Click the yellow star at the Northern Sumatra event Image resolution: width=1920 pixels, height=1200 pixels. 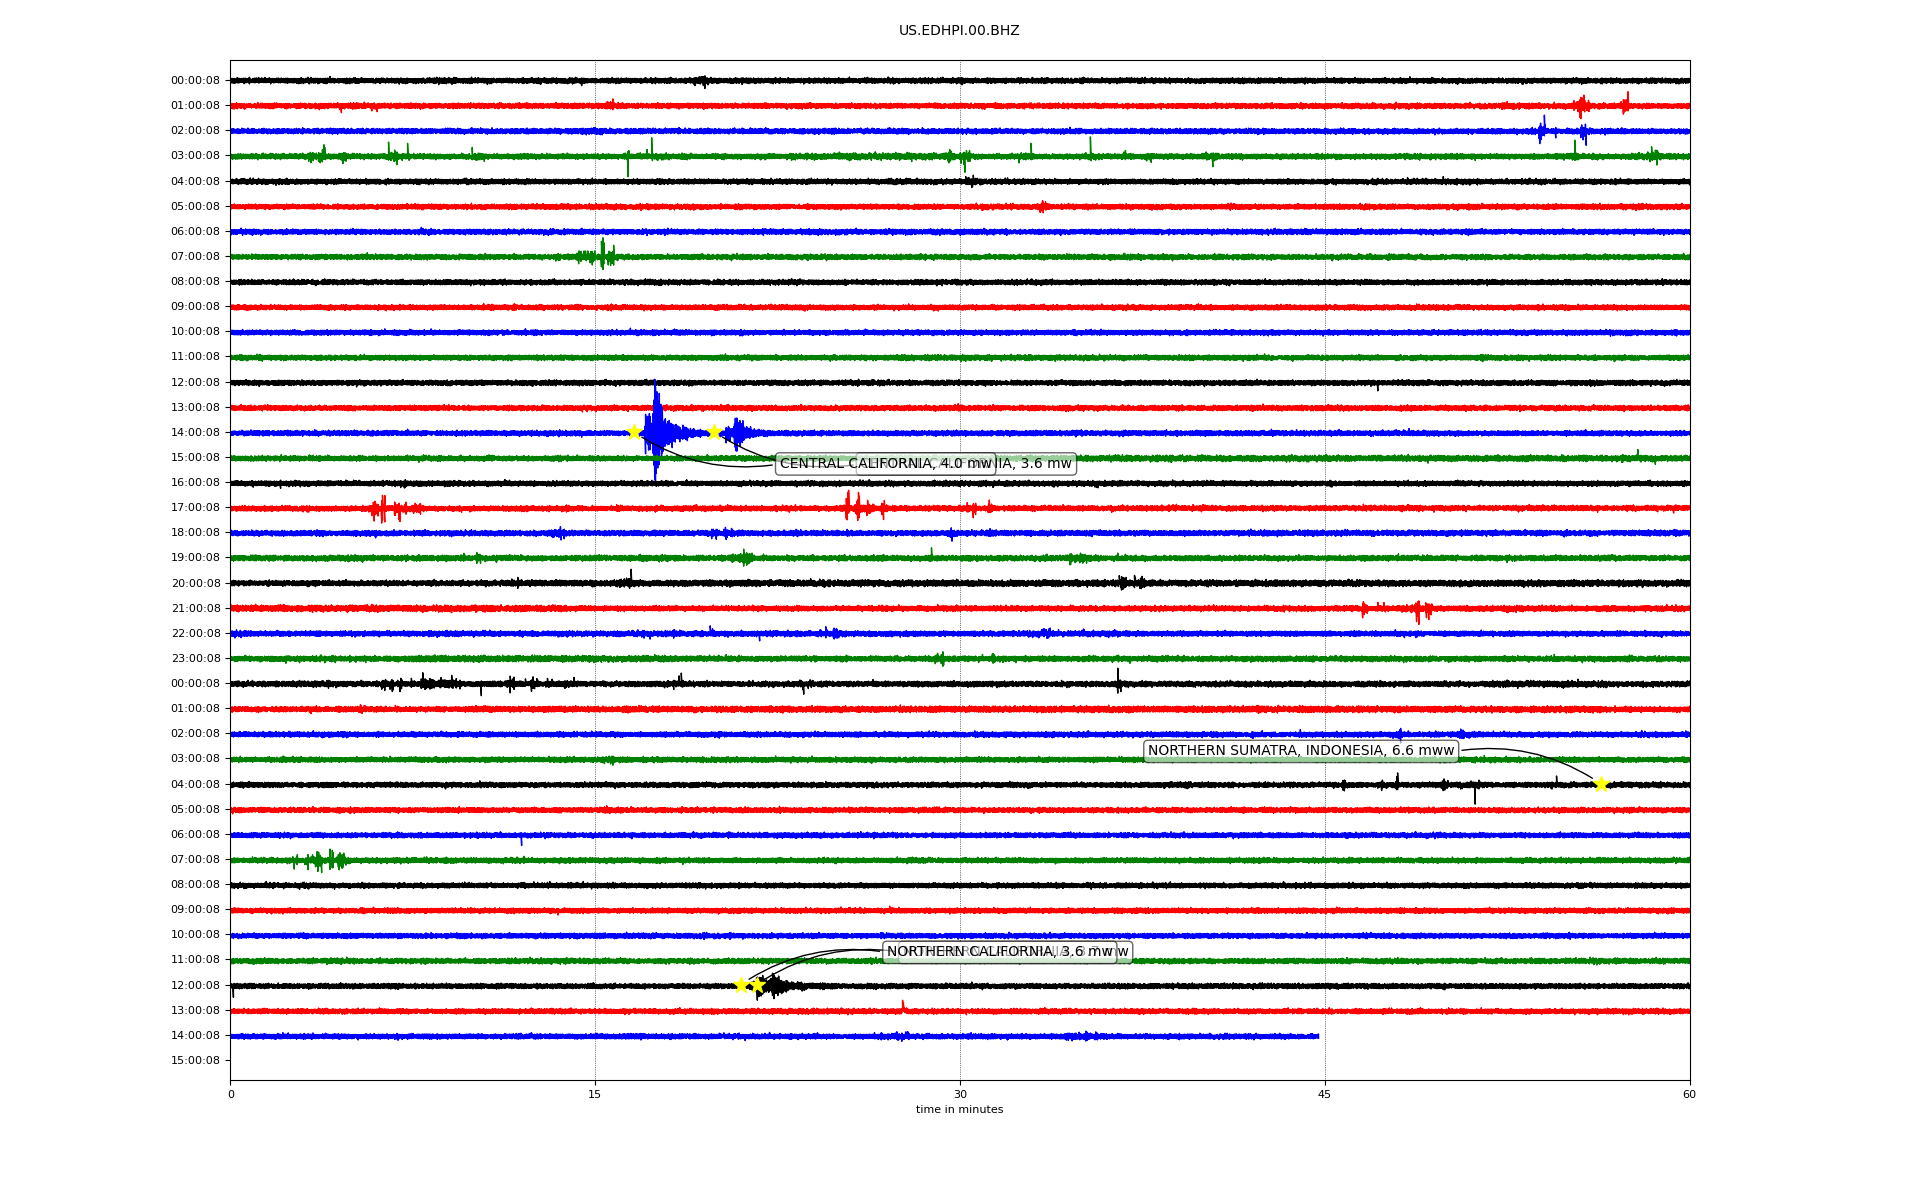pyautogui.click(x=1600, y=784)
